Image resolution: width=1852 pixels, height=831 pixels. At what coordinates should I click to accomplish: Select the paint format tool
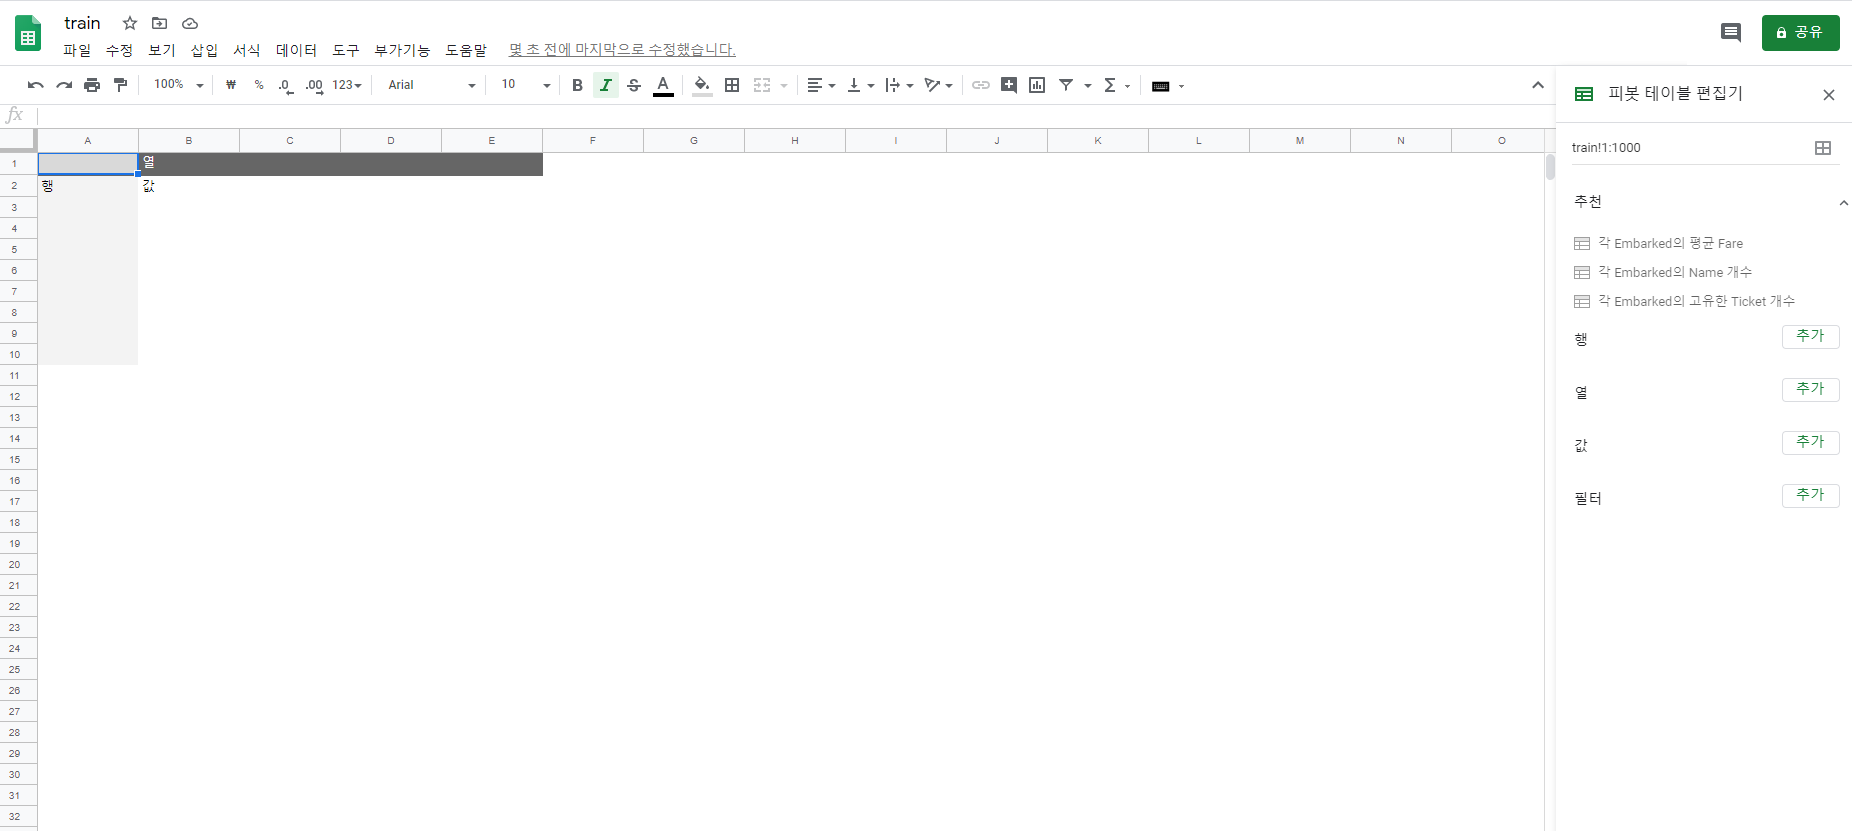[x=120, y=85]
